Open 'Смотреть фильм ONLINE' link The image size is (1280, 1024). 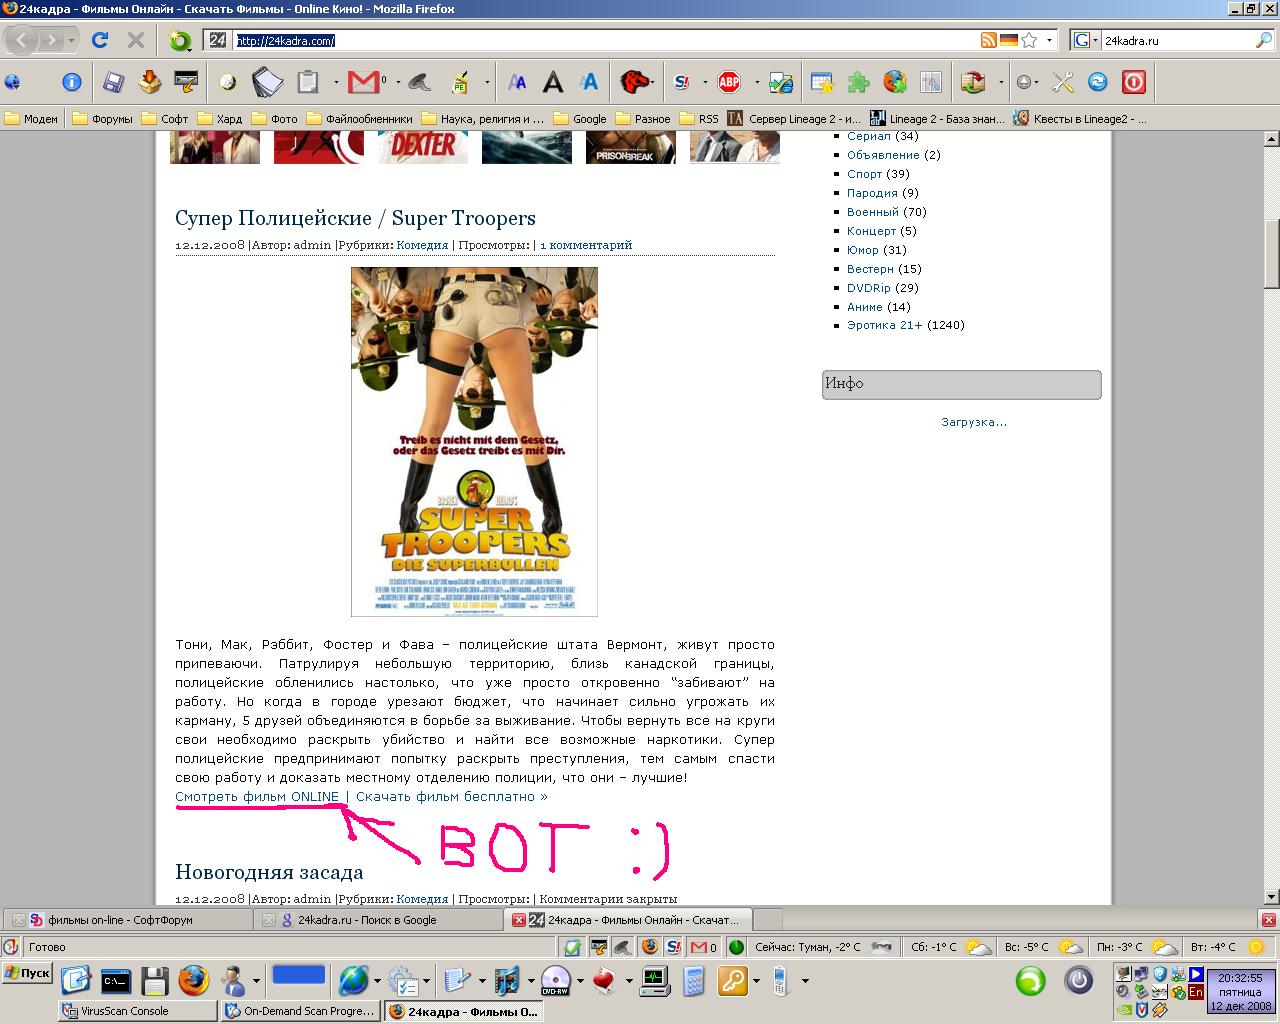coord(257,797)
